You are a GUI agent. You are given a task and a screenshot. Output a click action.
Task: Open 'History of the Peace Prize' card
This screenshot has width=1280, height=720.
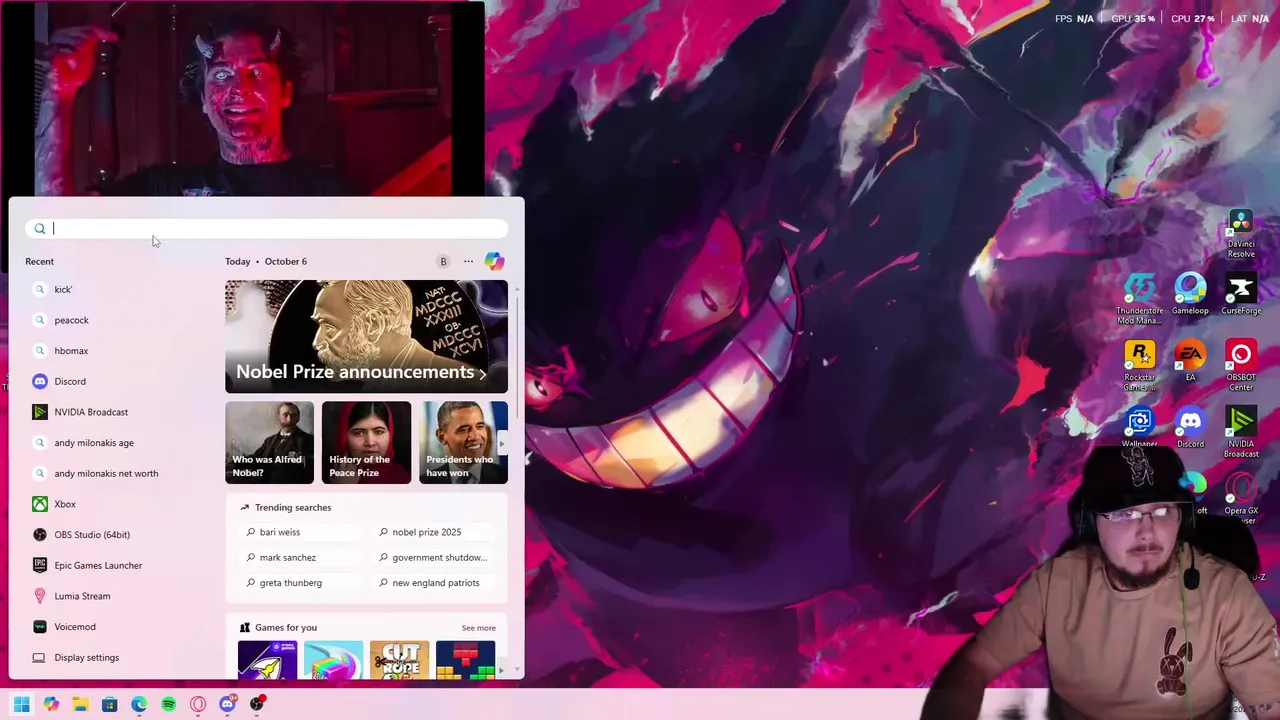tap(366, 442)
